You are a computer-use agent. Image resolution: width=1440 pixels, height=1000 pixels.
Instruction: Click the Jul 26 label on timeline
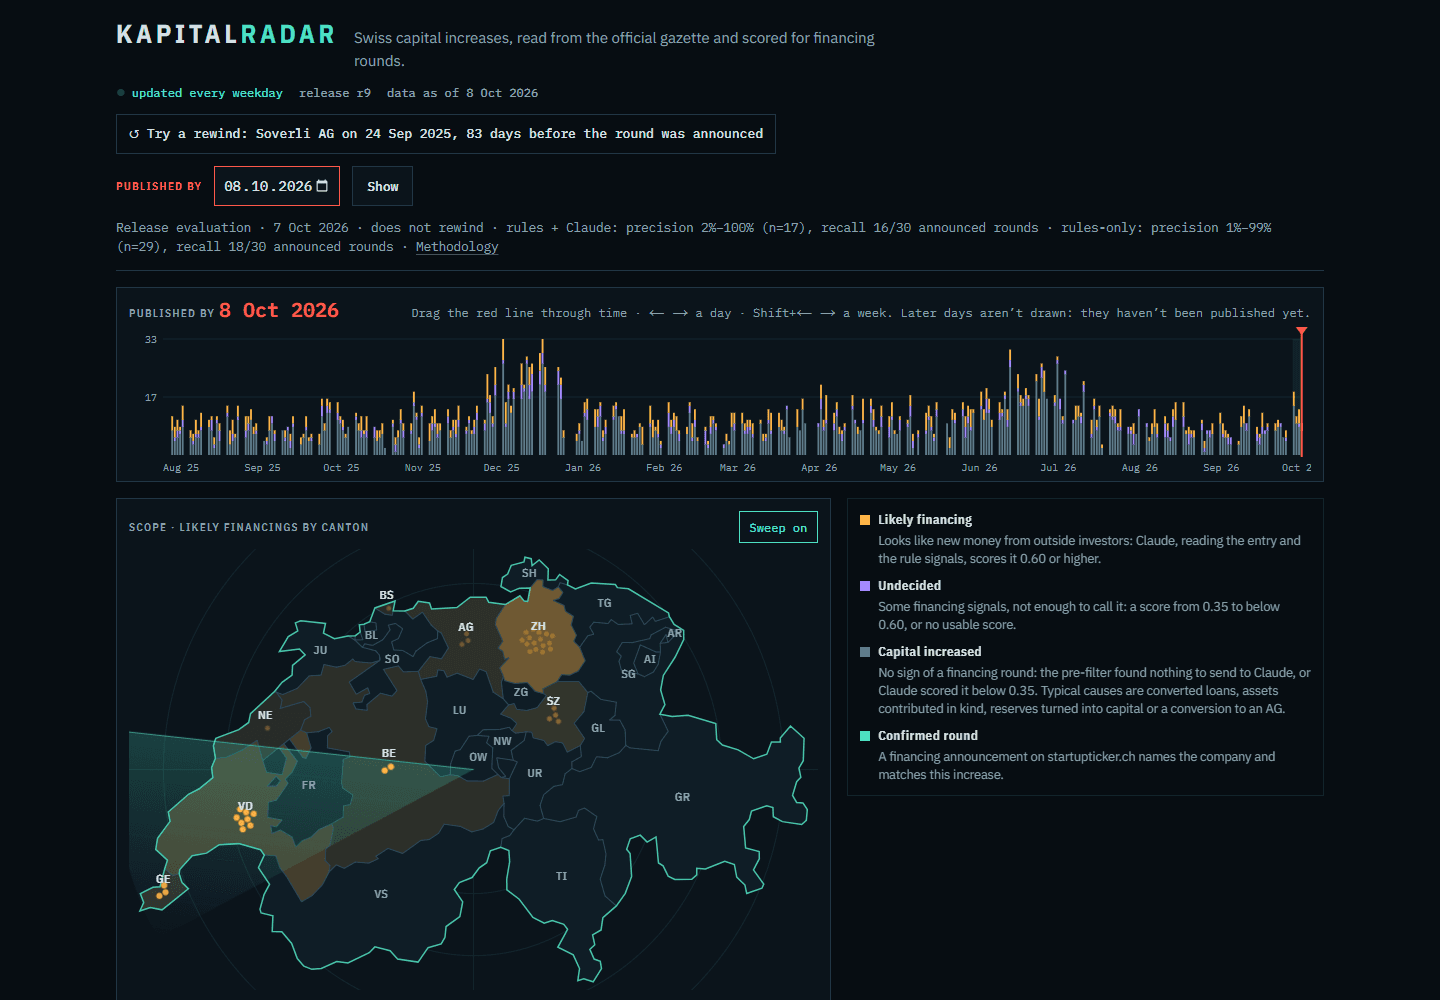(x=1058, y=468)
